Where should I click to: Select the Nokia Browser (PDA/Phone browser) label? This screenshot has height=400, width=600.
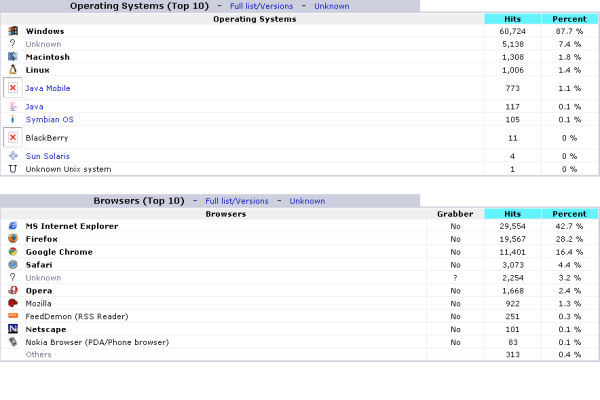97,342
